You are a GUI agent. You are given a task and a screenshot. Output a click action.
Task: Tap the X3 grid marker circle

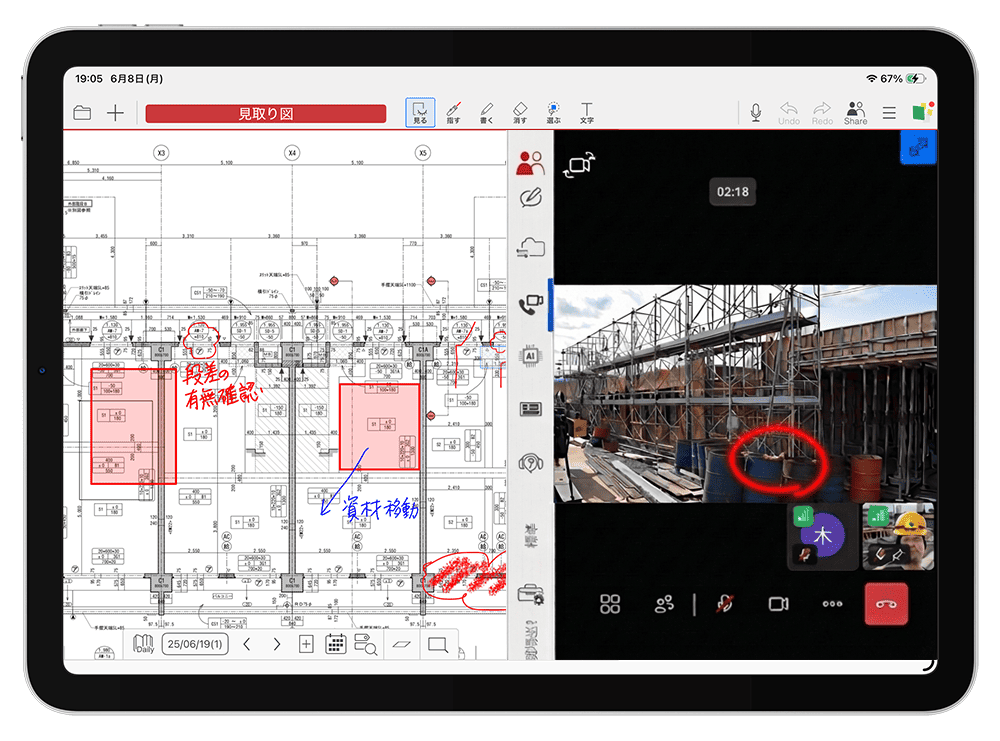pyautogui.click(x=161, y=153)
